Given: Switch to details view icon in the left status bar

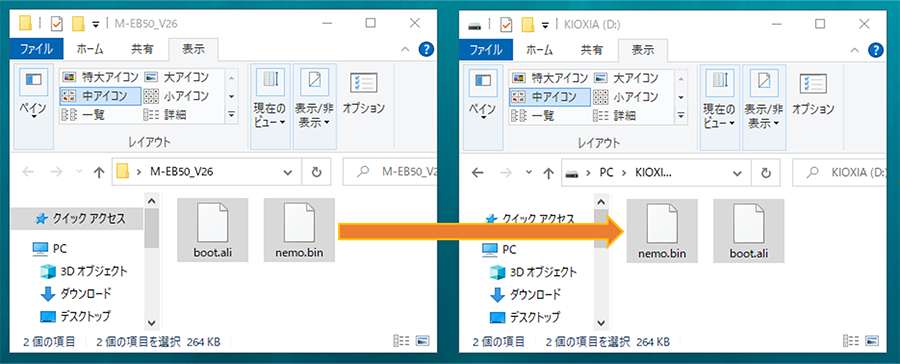Looking at the screenshot, I should [x=401, y=340].
